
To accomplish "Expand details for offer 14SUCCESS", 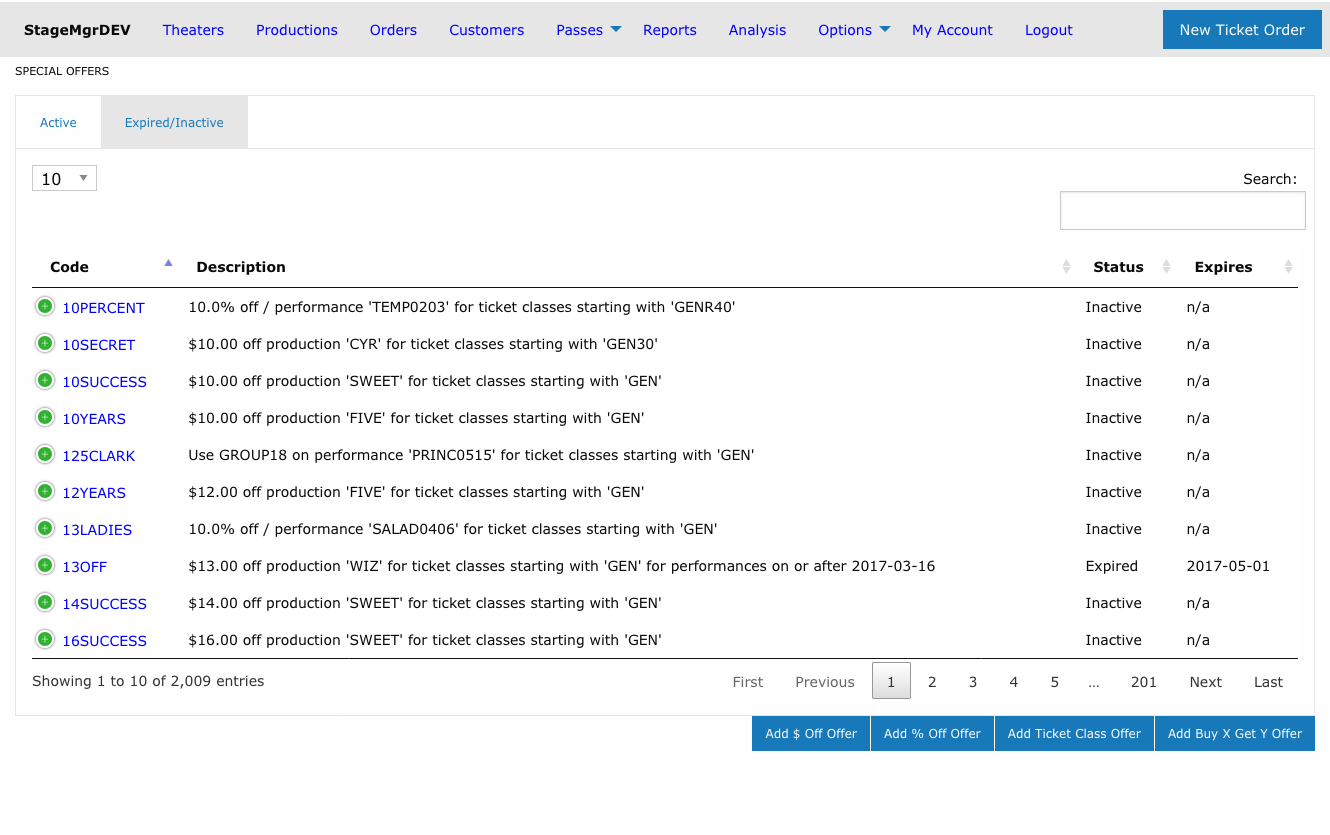I will click(45, 602).
